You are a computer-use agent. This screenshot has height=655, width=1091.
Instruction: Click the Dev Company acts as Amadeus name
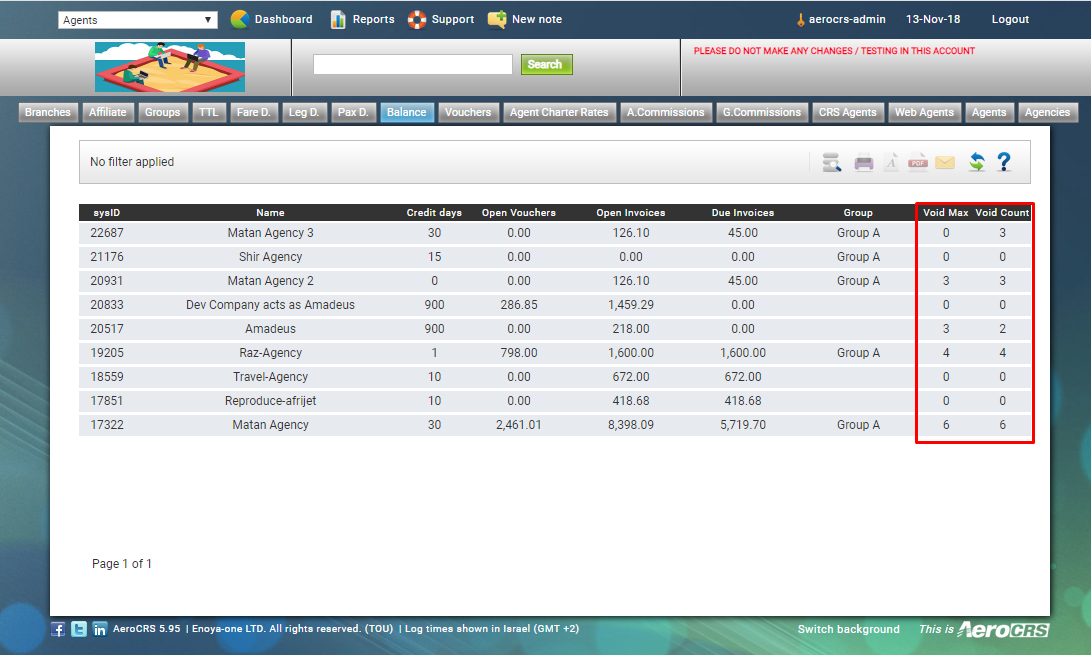click(x=271, y=305)
